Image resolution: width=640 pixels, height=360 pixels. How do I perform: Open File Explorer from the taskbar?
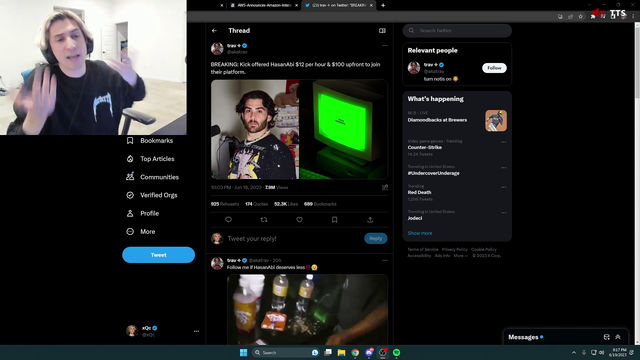[341, 352]
